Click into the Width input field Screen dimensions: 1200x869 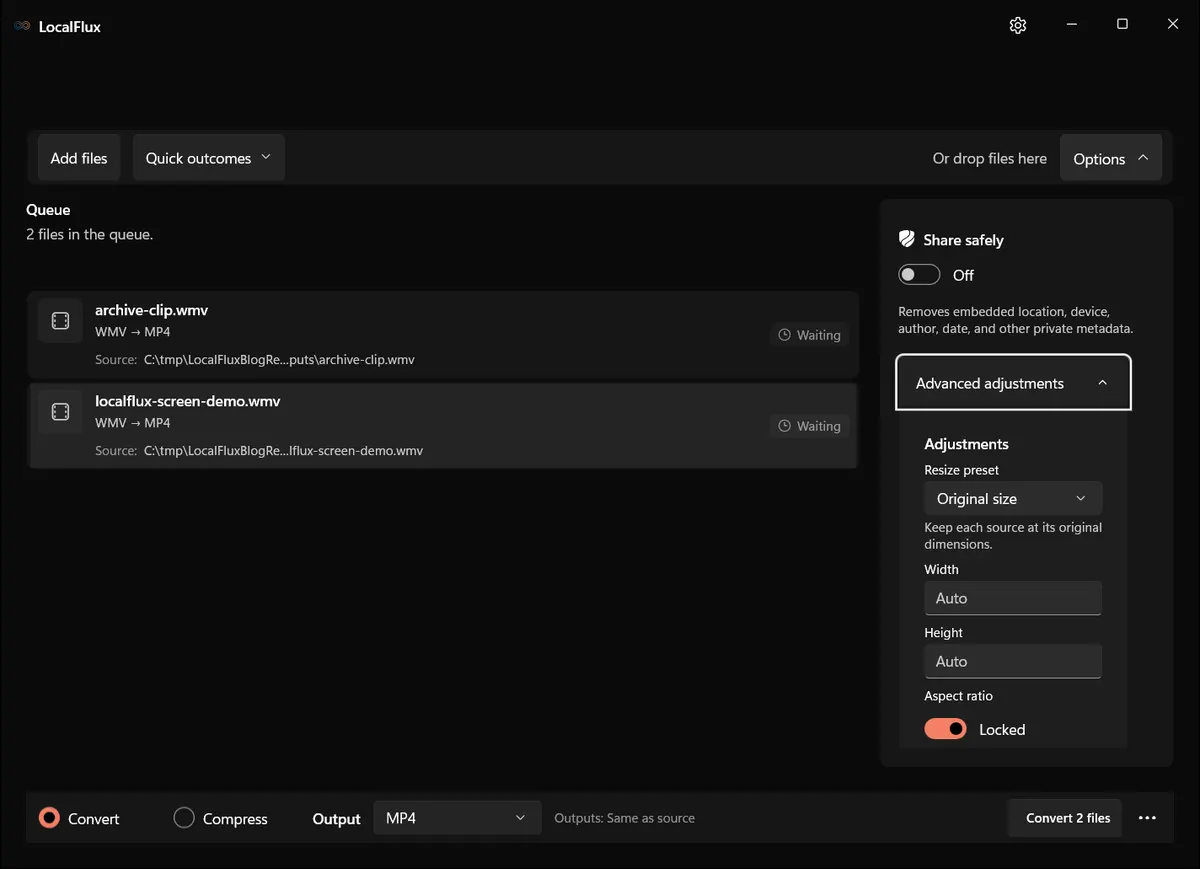coord(1013,598)
